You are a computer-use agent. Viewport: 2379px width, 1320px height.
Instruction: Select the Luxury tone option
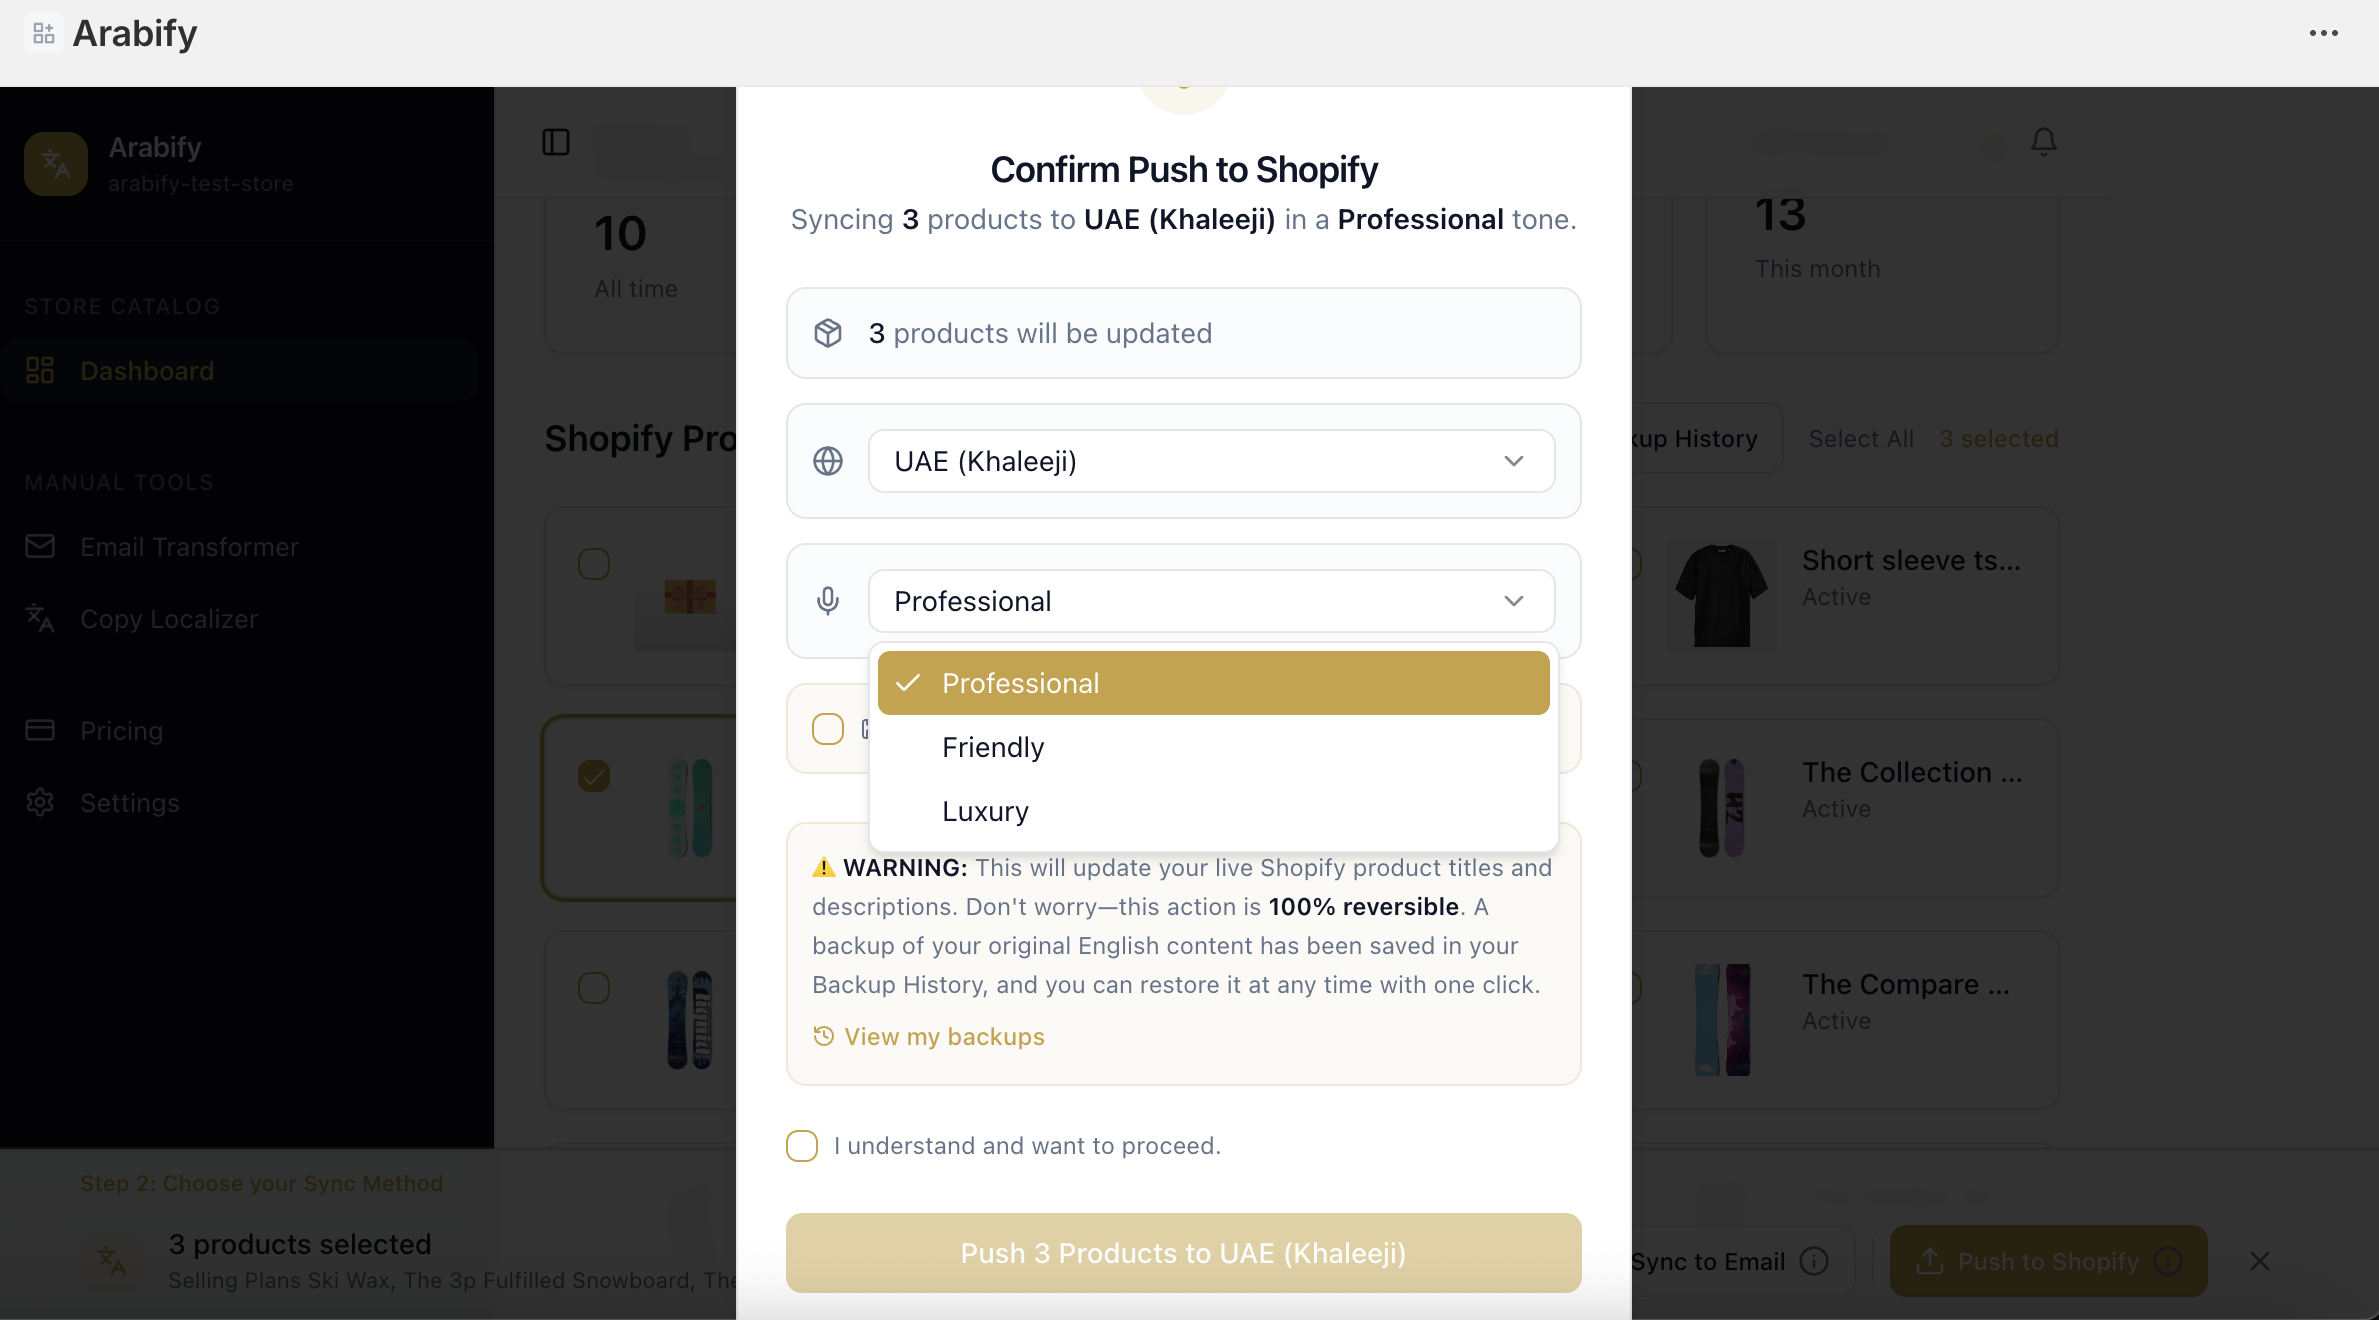pyautogui.click(x=985, y=811)
